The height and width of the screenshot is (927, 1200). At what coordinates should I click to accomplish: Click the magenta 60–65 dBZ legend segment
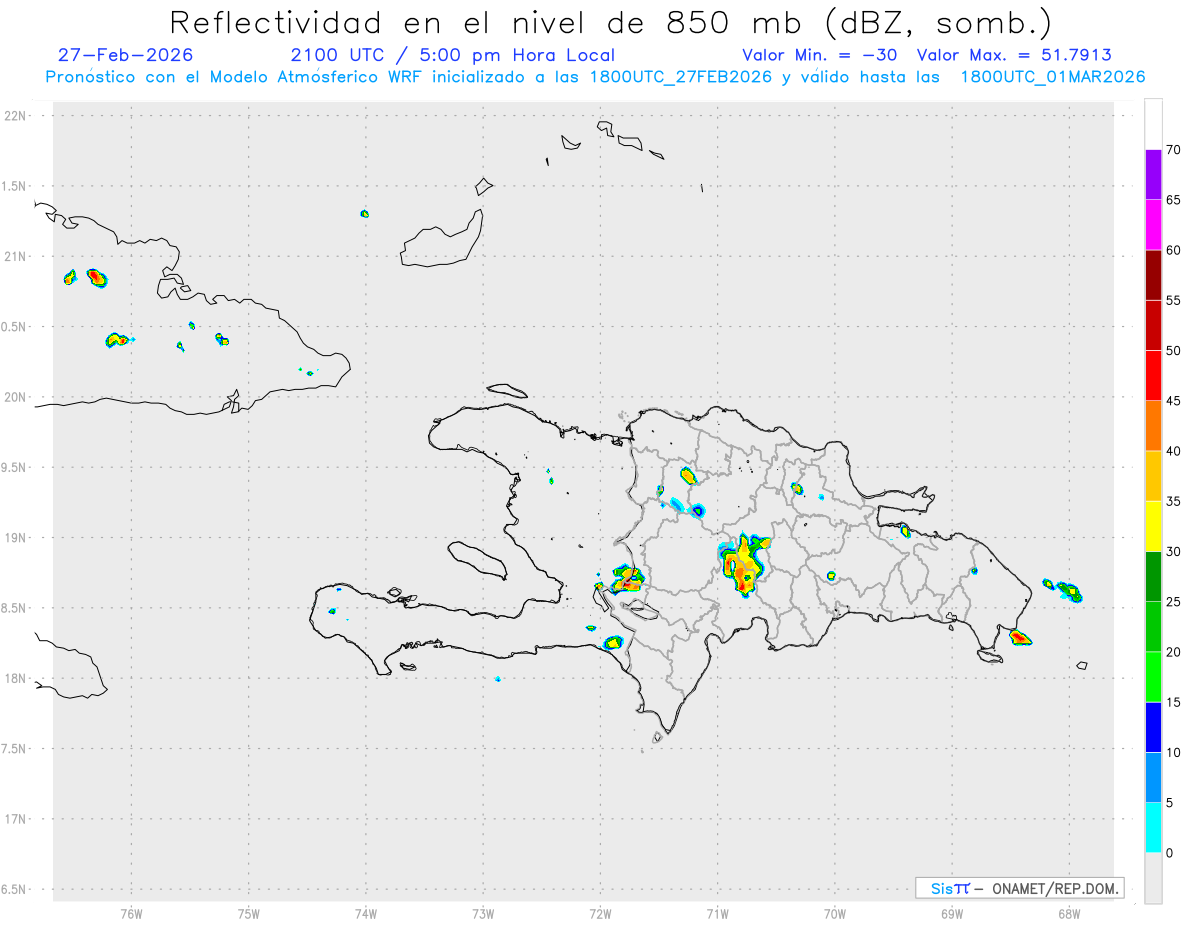coord(1153,224)
